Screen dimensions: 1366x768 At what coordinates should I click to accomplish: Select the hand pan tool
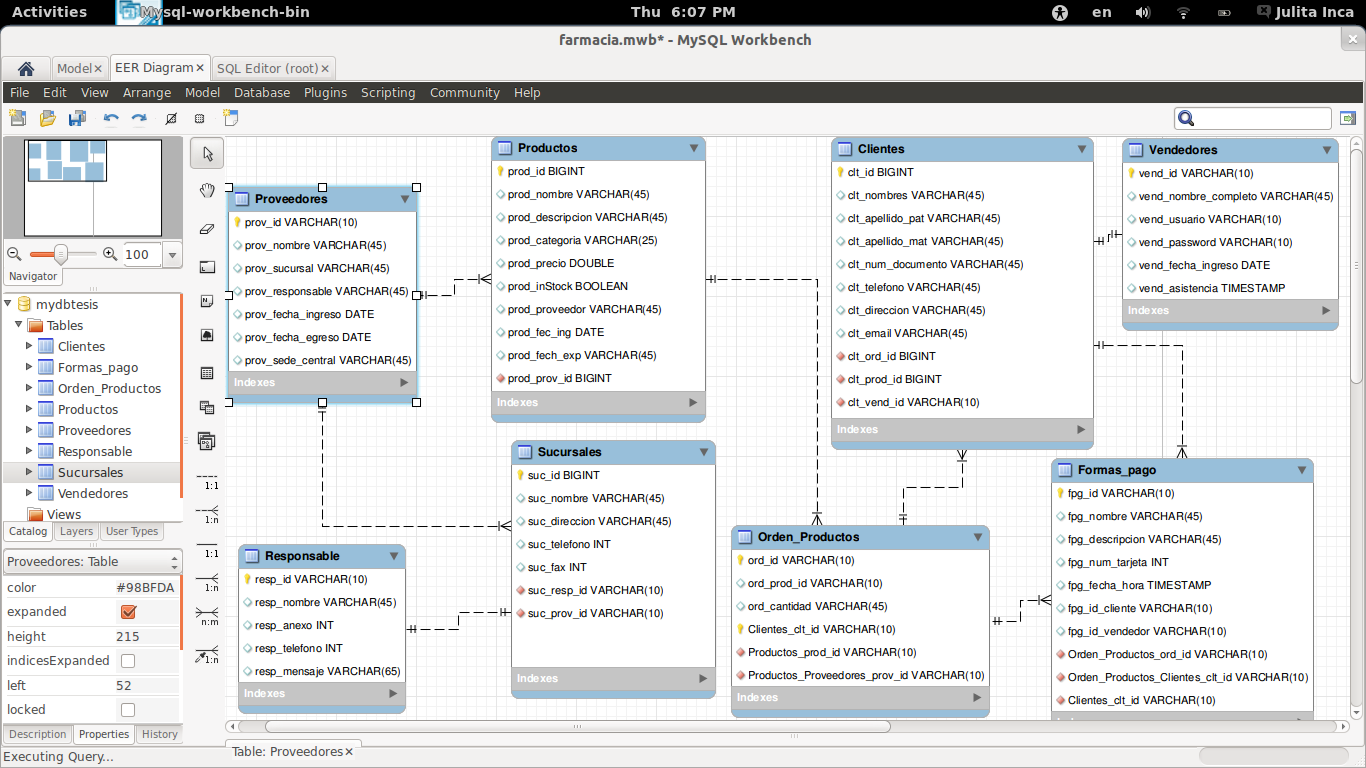207,190
